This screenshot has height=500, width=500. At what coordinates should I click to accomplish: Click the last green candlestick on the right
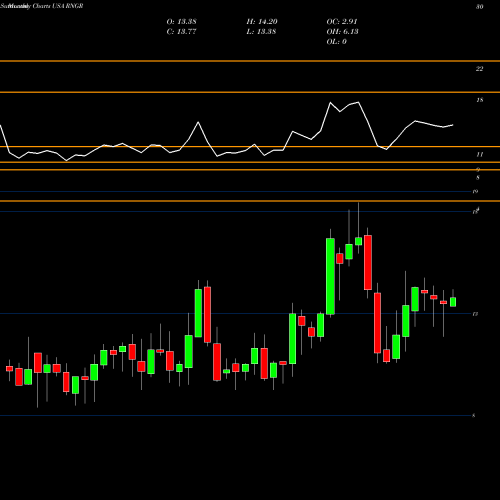coord(453,302)
